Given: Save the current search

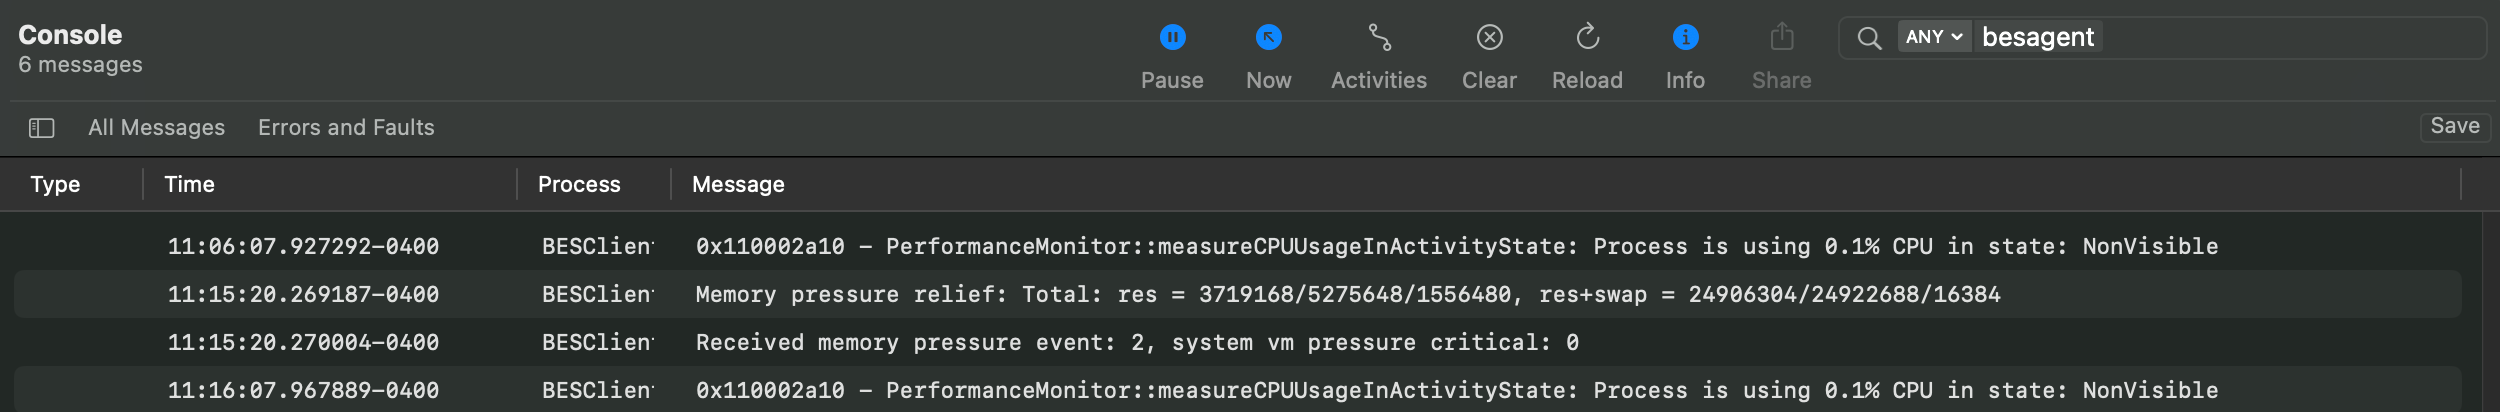Looking at the screenshot, I should (2454, 126).
